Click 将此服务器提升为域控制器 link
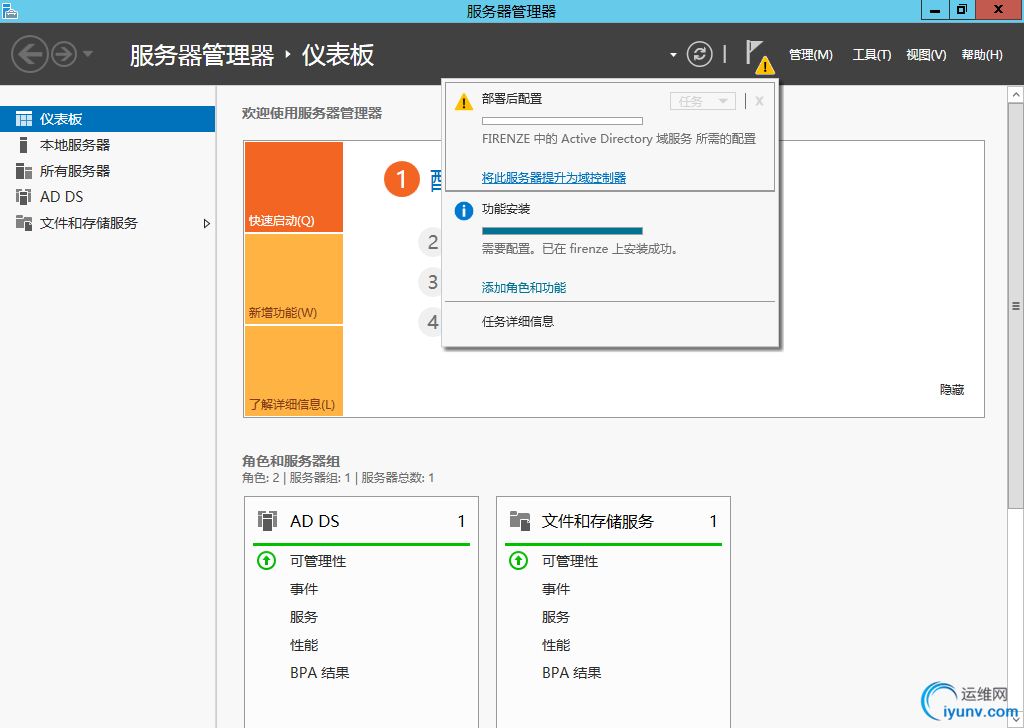Image resolution: width=1024 pixels, height=728 pixels. (x=553, y=178)
